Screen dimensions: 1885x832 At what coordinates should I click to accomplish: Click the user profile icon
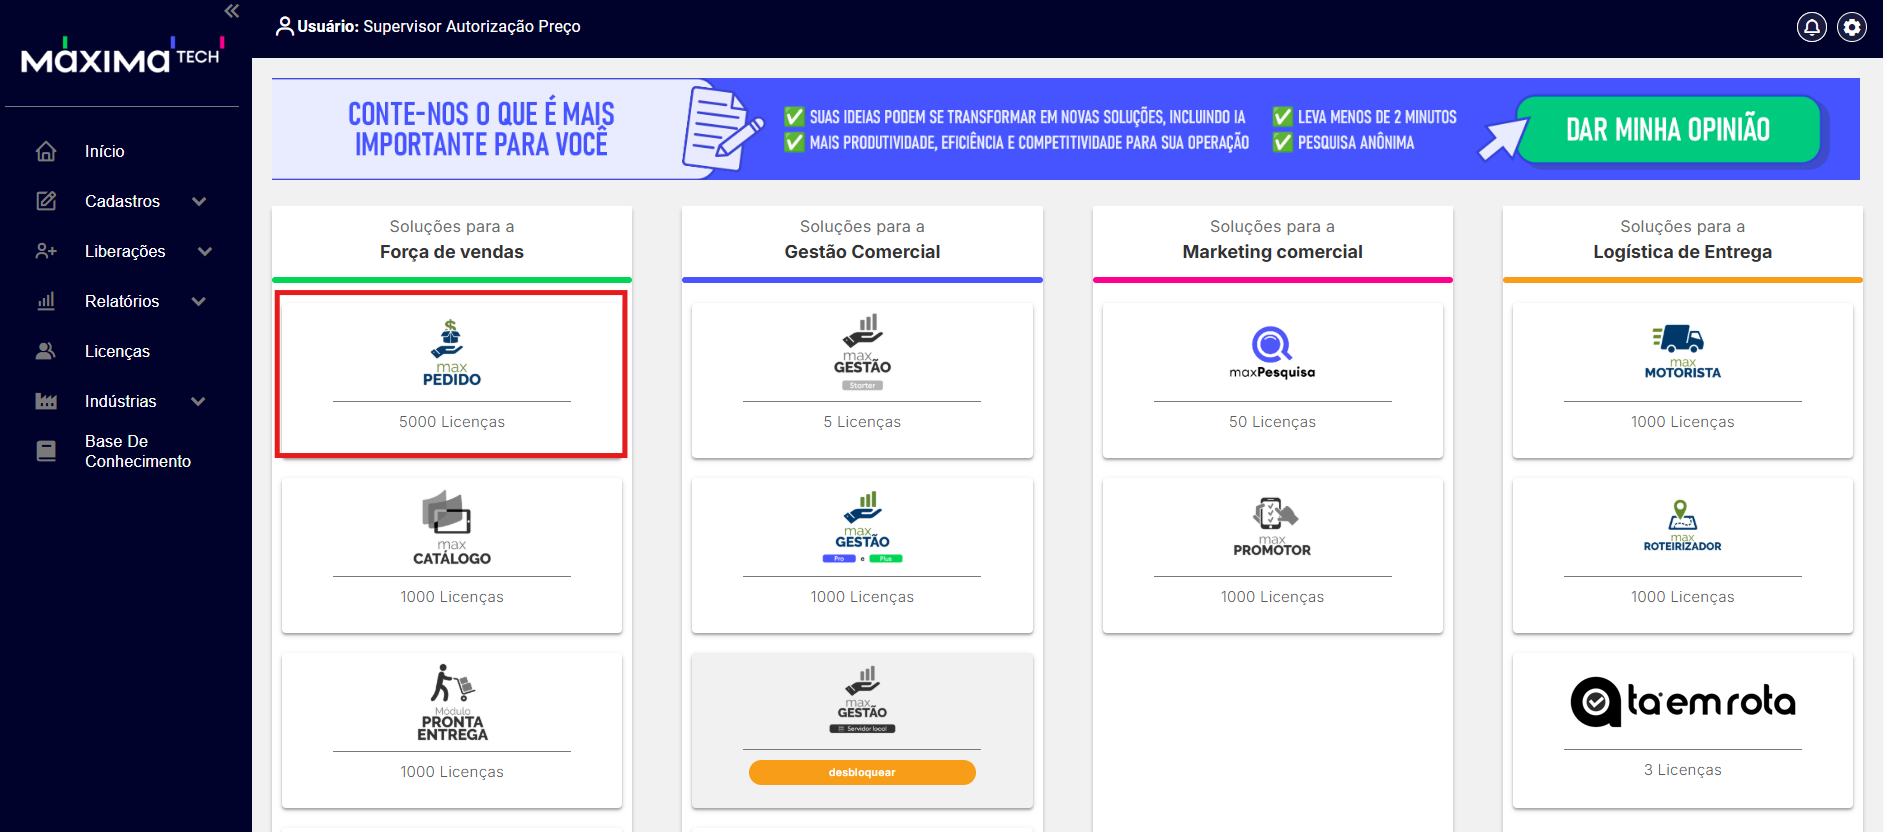[x=285, y=26]
